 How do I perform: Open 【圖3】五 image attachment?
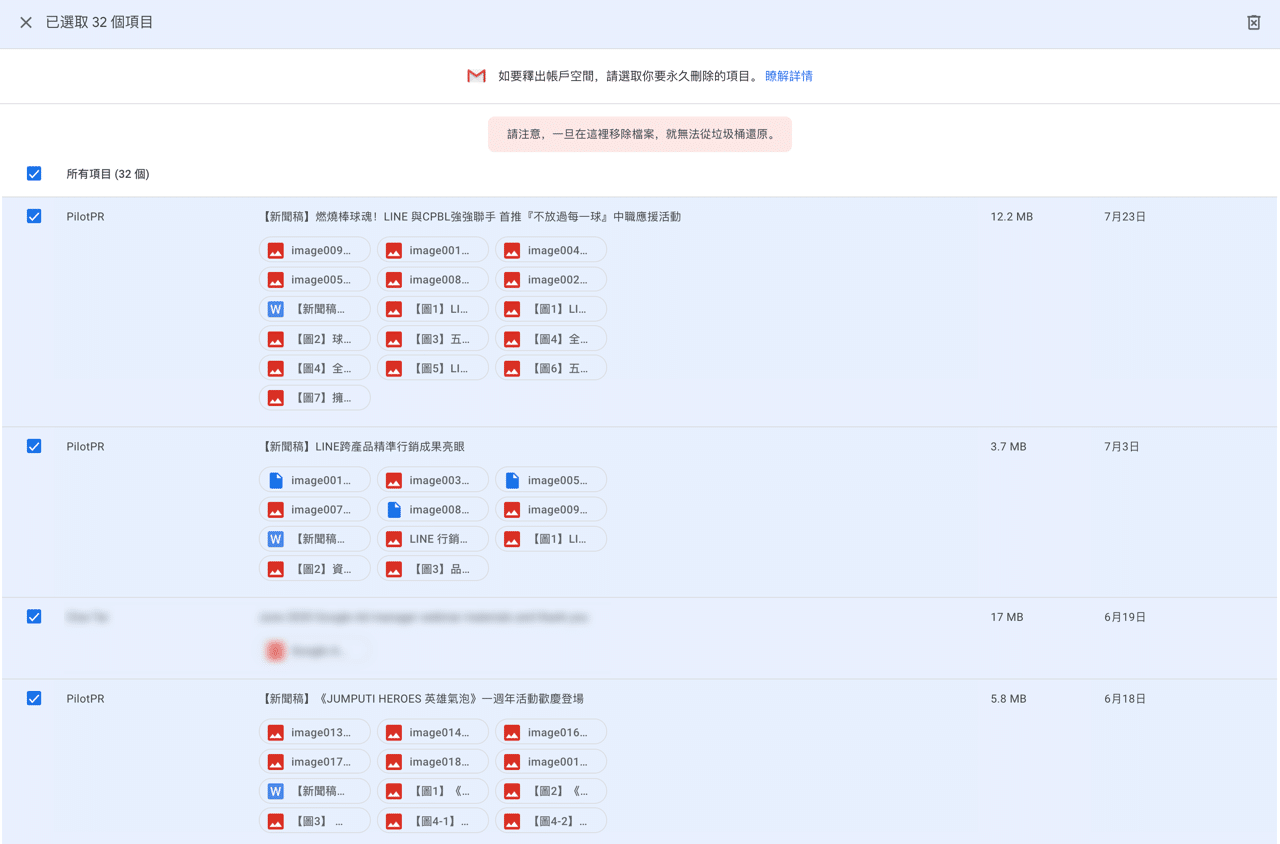(x=433, y=339)
